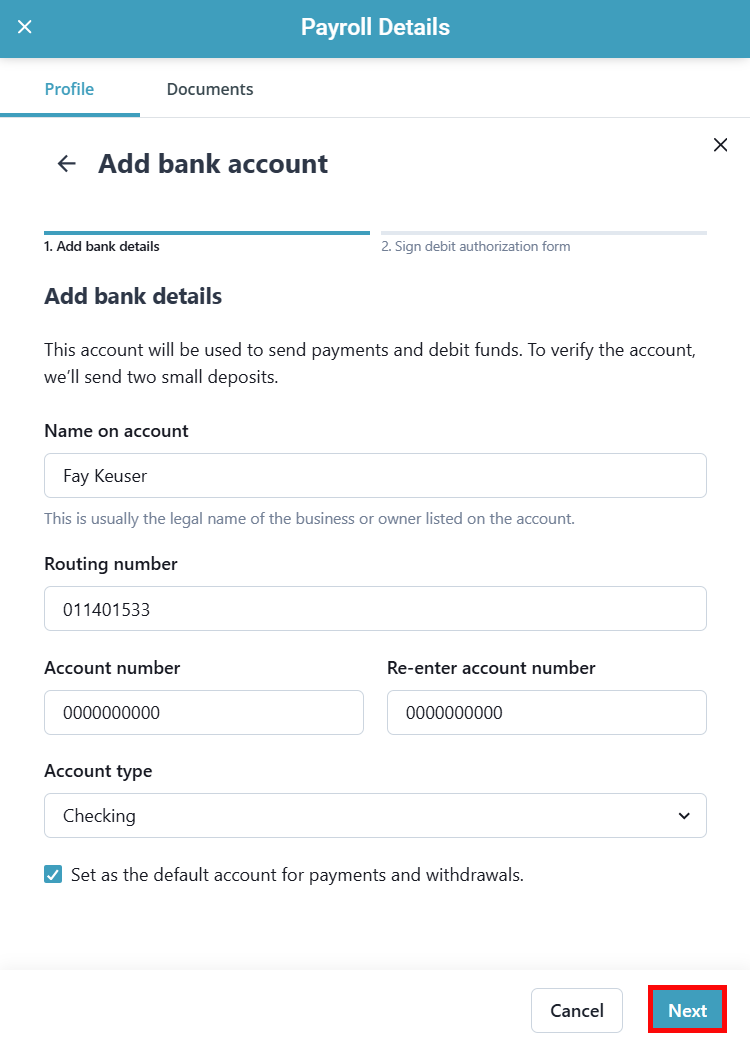Image resolution: width=750 pixels, height=1047 pixels.
Task: Click into the Routing number field
Action: 375,609
